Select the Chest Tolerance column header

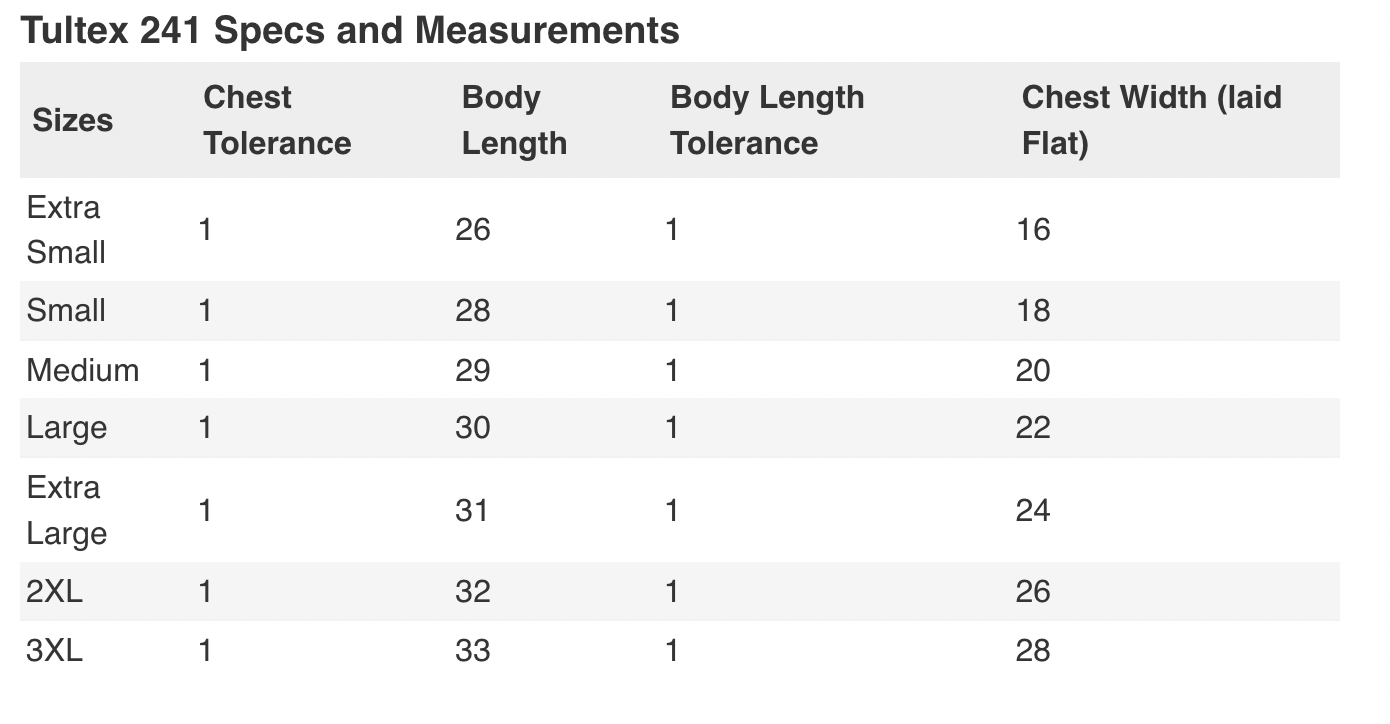point(277,120)
